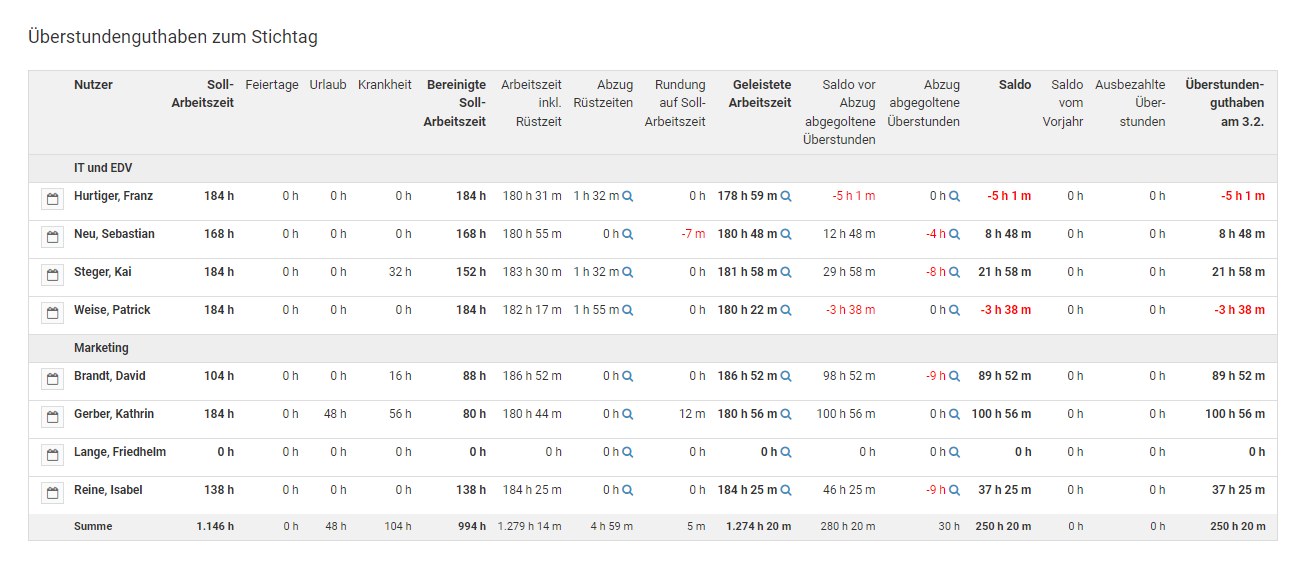Open calendar icon for Weise, Patrick
This screenshot has width=1312, height=575.
tap(52, 313)
